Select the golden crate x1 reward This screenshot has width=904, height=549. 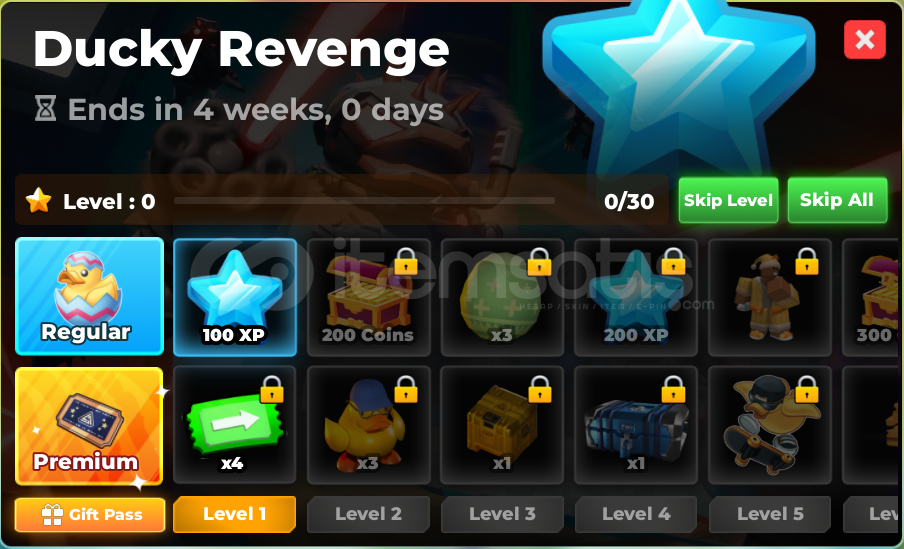[x=502, y=424]
